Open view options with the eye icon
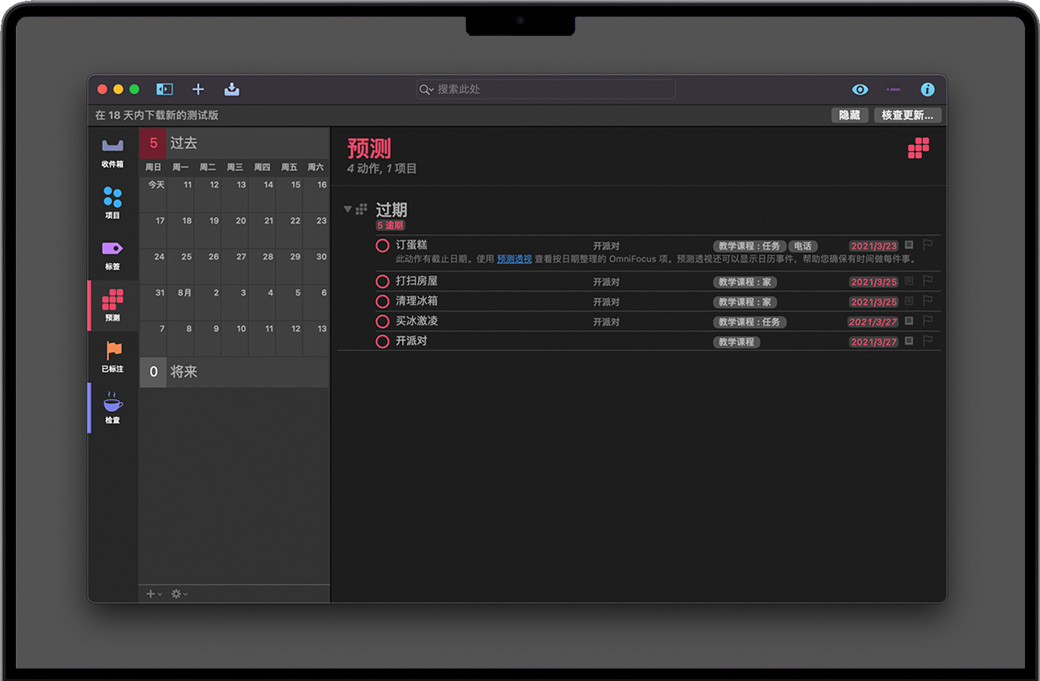The height and width of the screenshot is (681, 1040). (x=860, y=89)
